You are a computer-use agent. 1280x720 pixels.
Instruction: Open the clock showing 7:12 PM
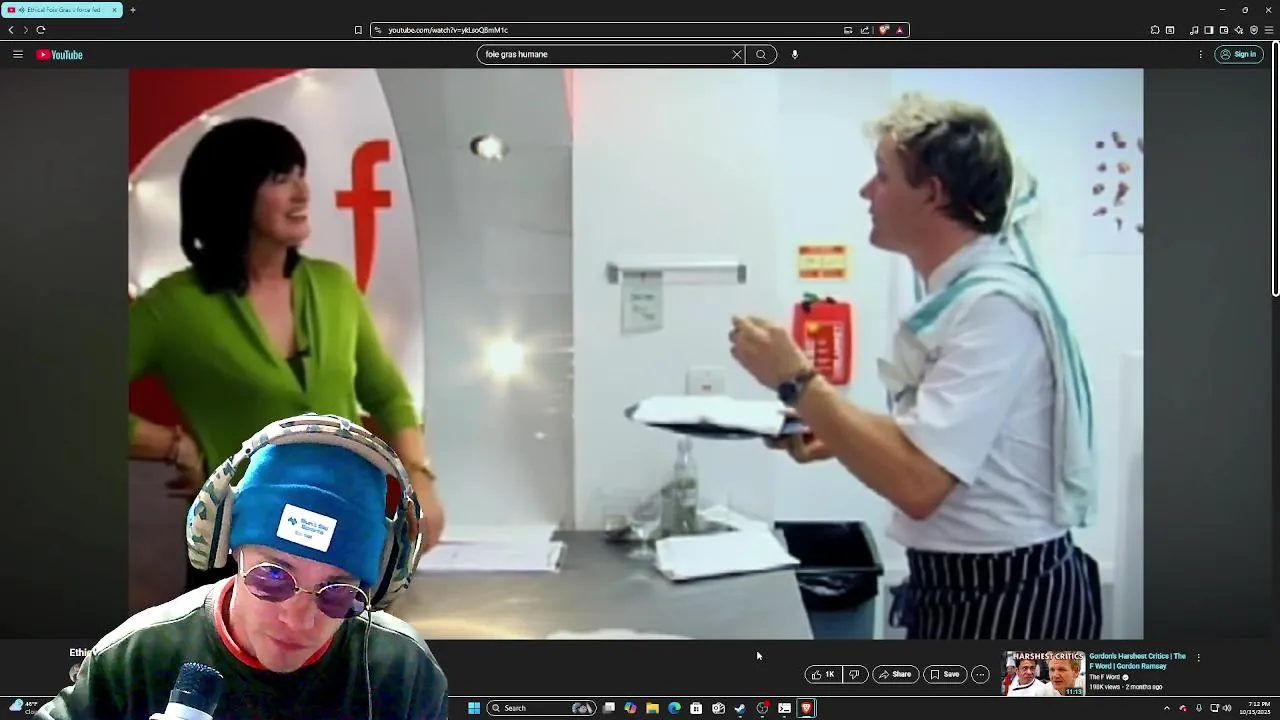(x=1255, y=708)
